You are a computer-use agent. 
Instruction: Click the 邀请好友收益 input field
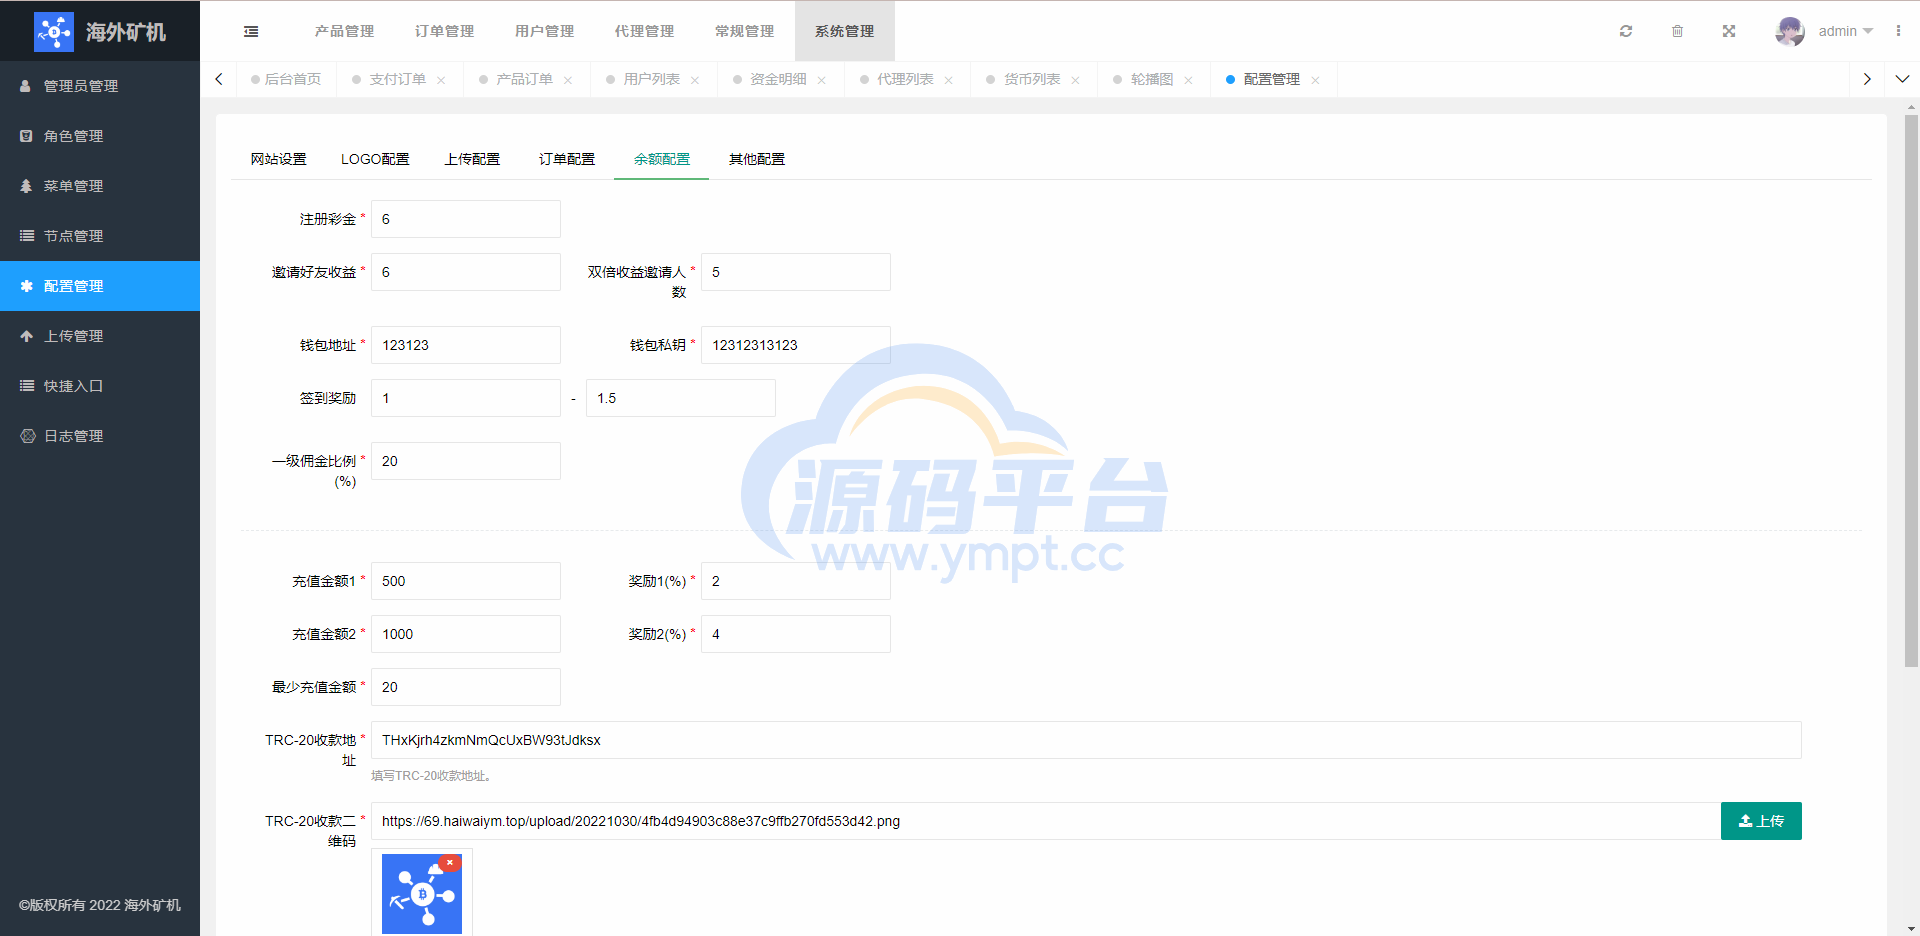[466, 272]
